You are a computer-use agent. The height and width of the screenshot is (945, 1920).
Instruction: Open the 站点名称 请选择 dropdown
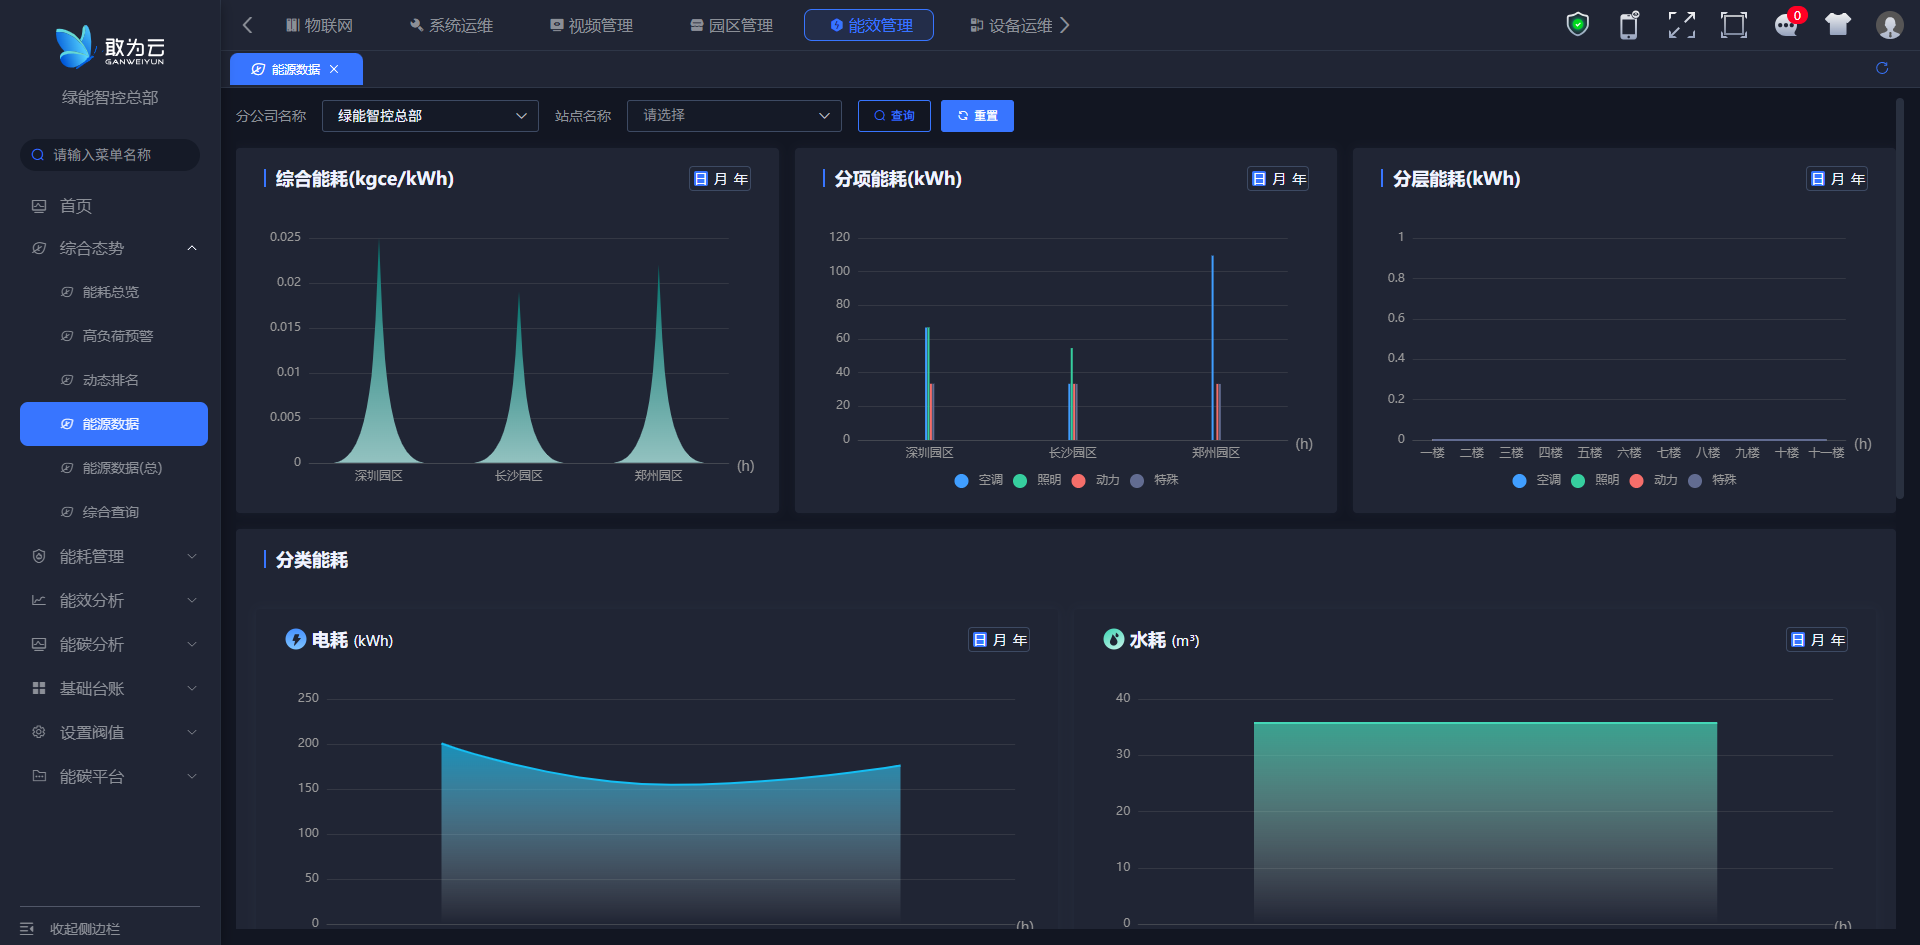pos(734,116)
